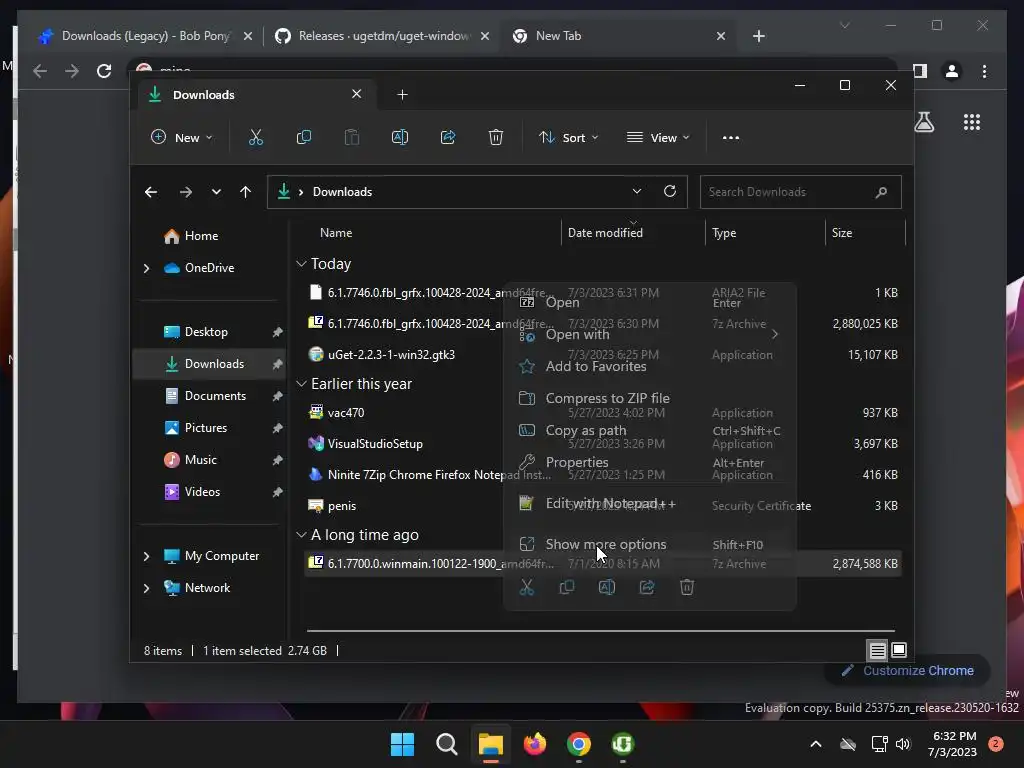The height and width of the screenshot is (768, 1024).
Task: Collapse the Earlier this year group
Action: click(x=301, y=384)
